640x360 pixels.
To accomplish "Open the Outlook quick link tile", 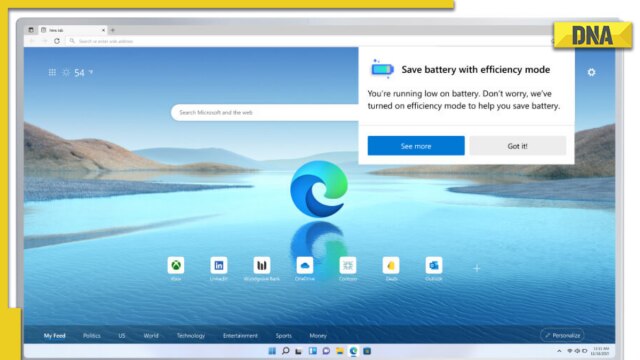I will [x=433, y=266].
